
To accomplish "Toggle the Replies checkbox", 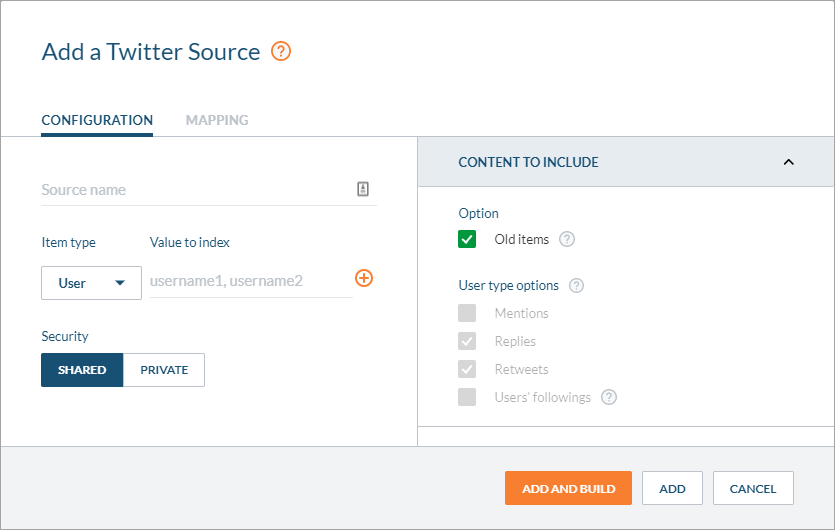I will pyautogui.click(x=467, y=341).
